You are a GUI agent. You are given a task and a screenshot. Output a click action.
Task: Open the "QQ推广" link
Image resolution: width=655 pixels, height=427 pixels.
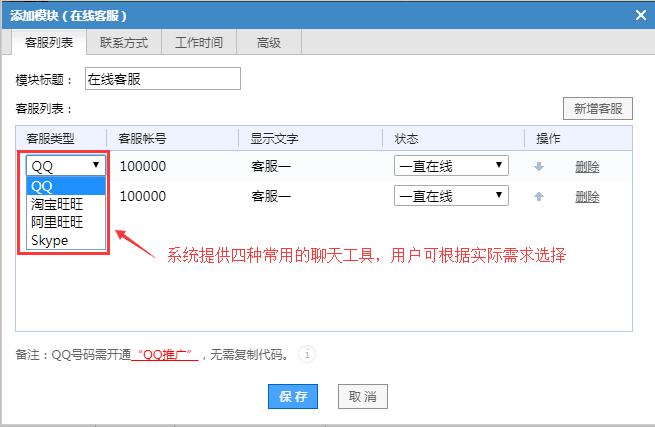[x=165, y=355]
